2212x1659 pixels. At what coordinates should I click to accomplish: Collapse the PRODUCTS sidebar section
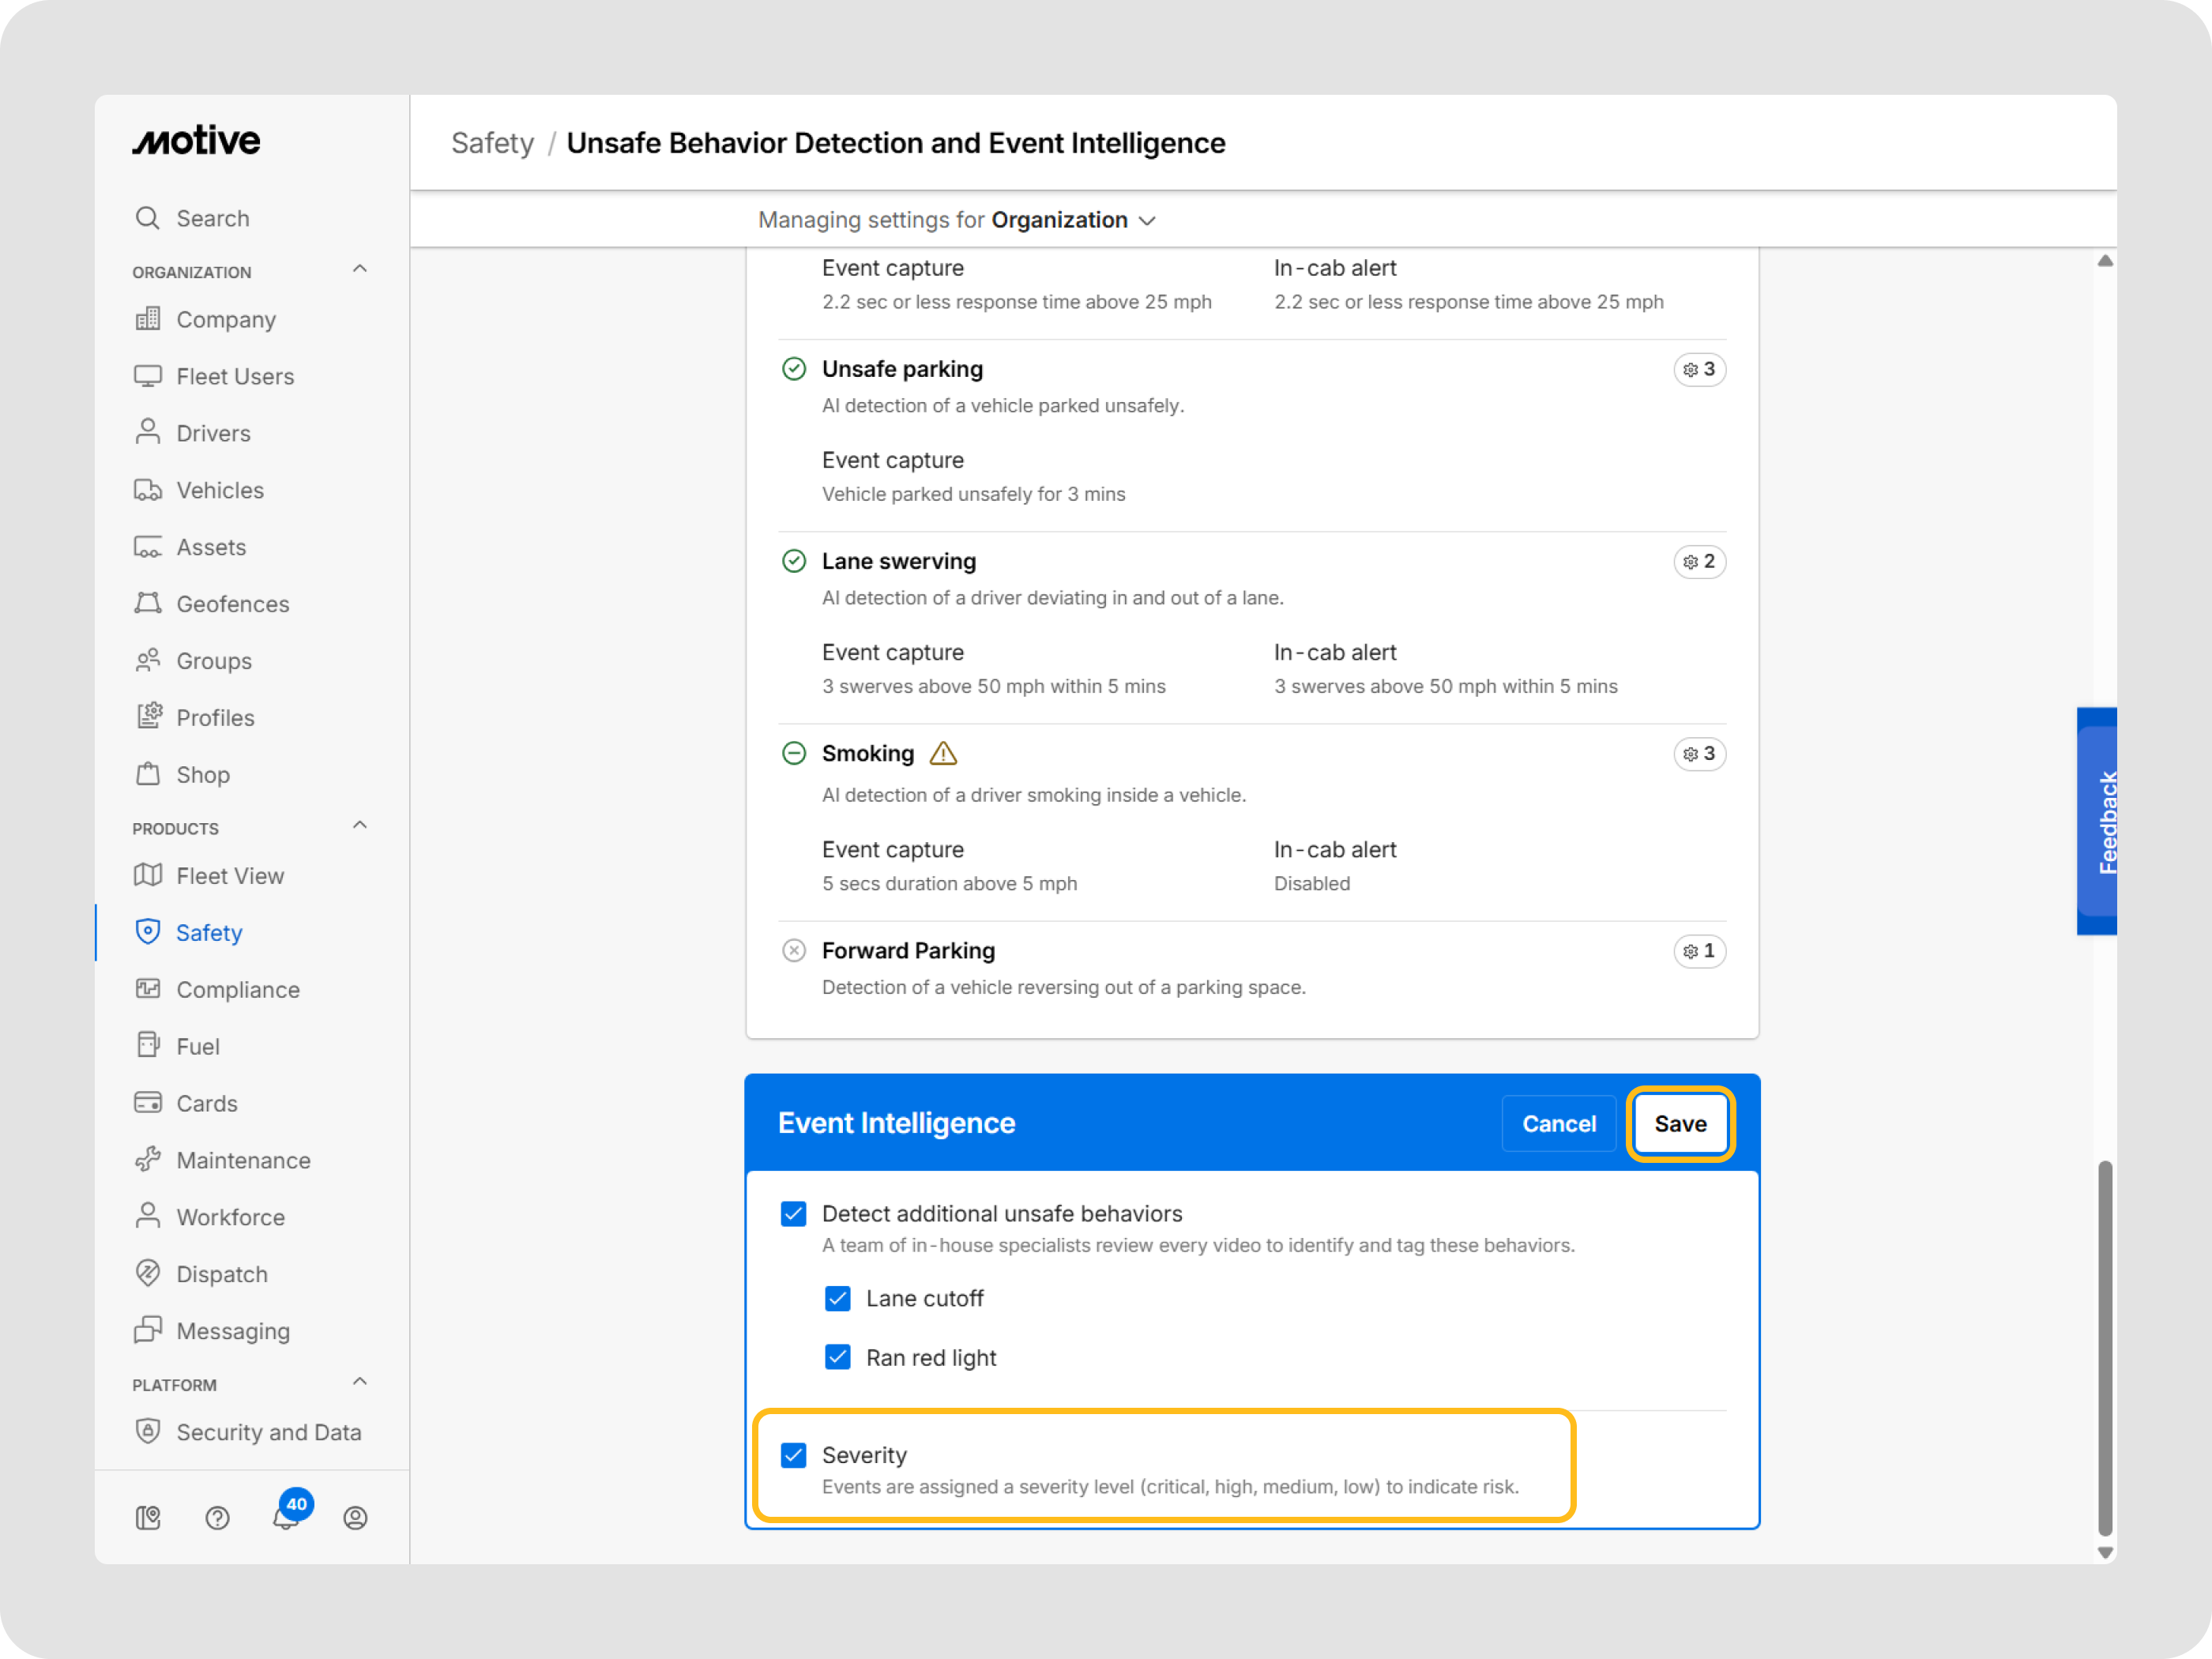pyautogui.click(x=360, y=826)
